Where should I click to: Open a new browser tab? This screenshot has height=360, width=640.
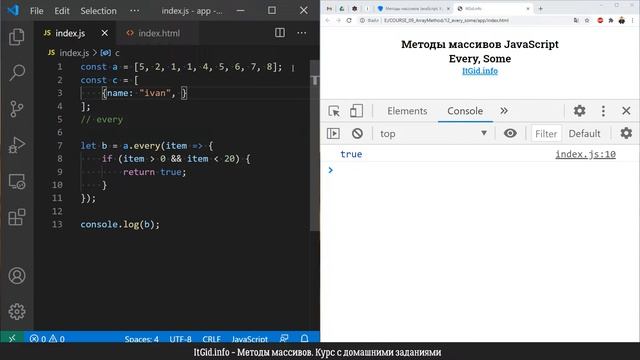click(541, 9)
